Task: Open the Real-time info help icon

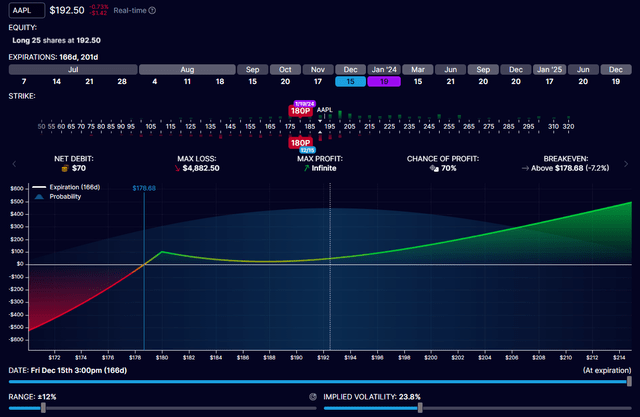Action: coord(152,11)
